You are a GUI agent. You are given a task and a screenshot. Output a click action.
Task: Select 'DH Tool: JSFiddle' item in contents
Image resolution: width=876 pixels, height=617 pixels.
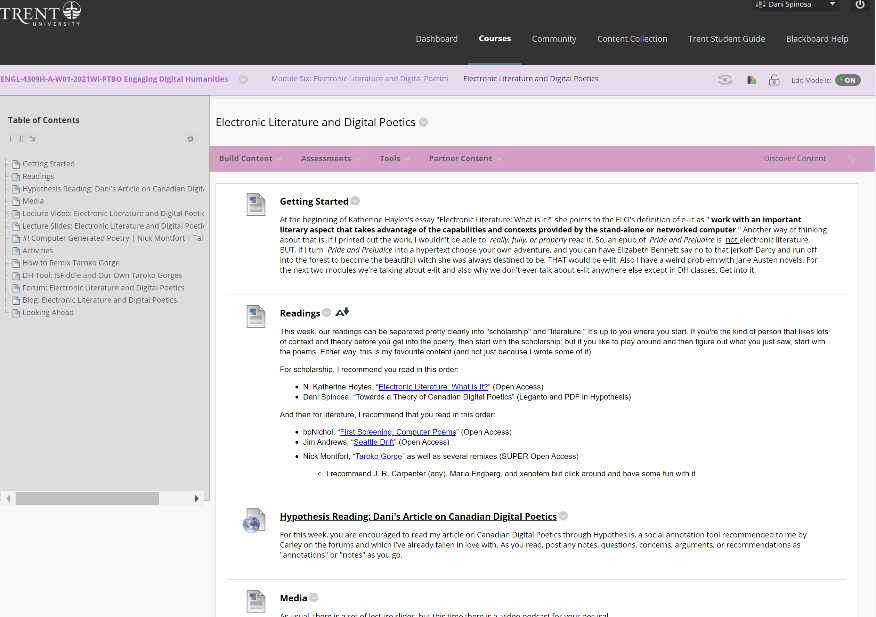pyautogui.click(x=102, y=276)
